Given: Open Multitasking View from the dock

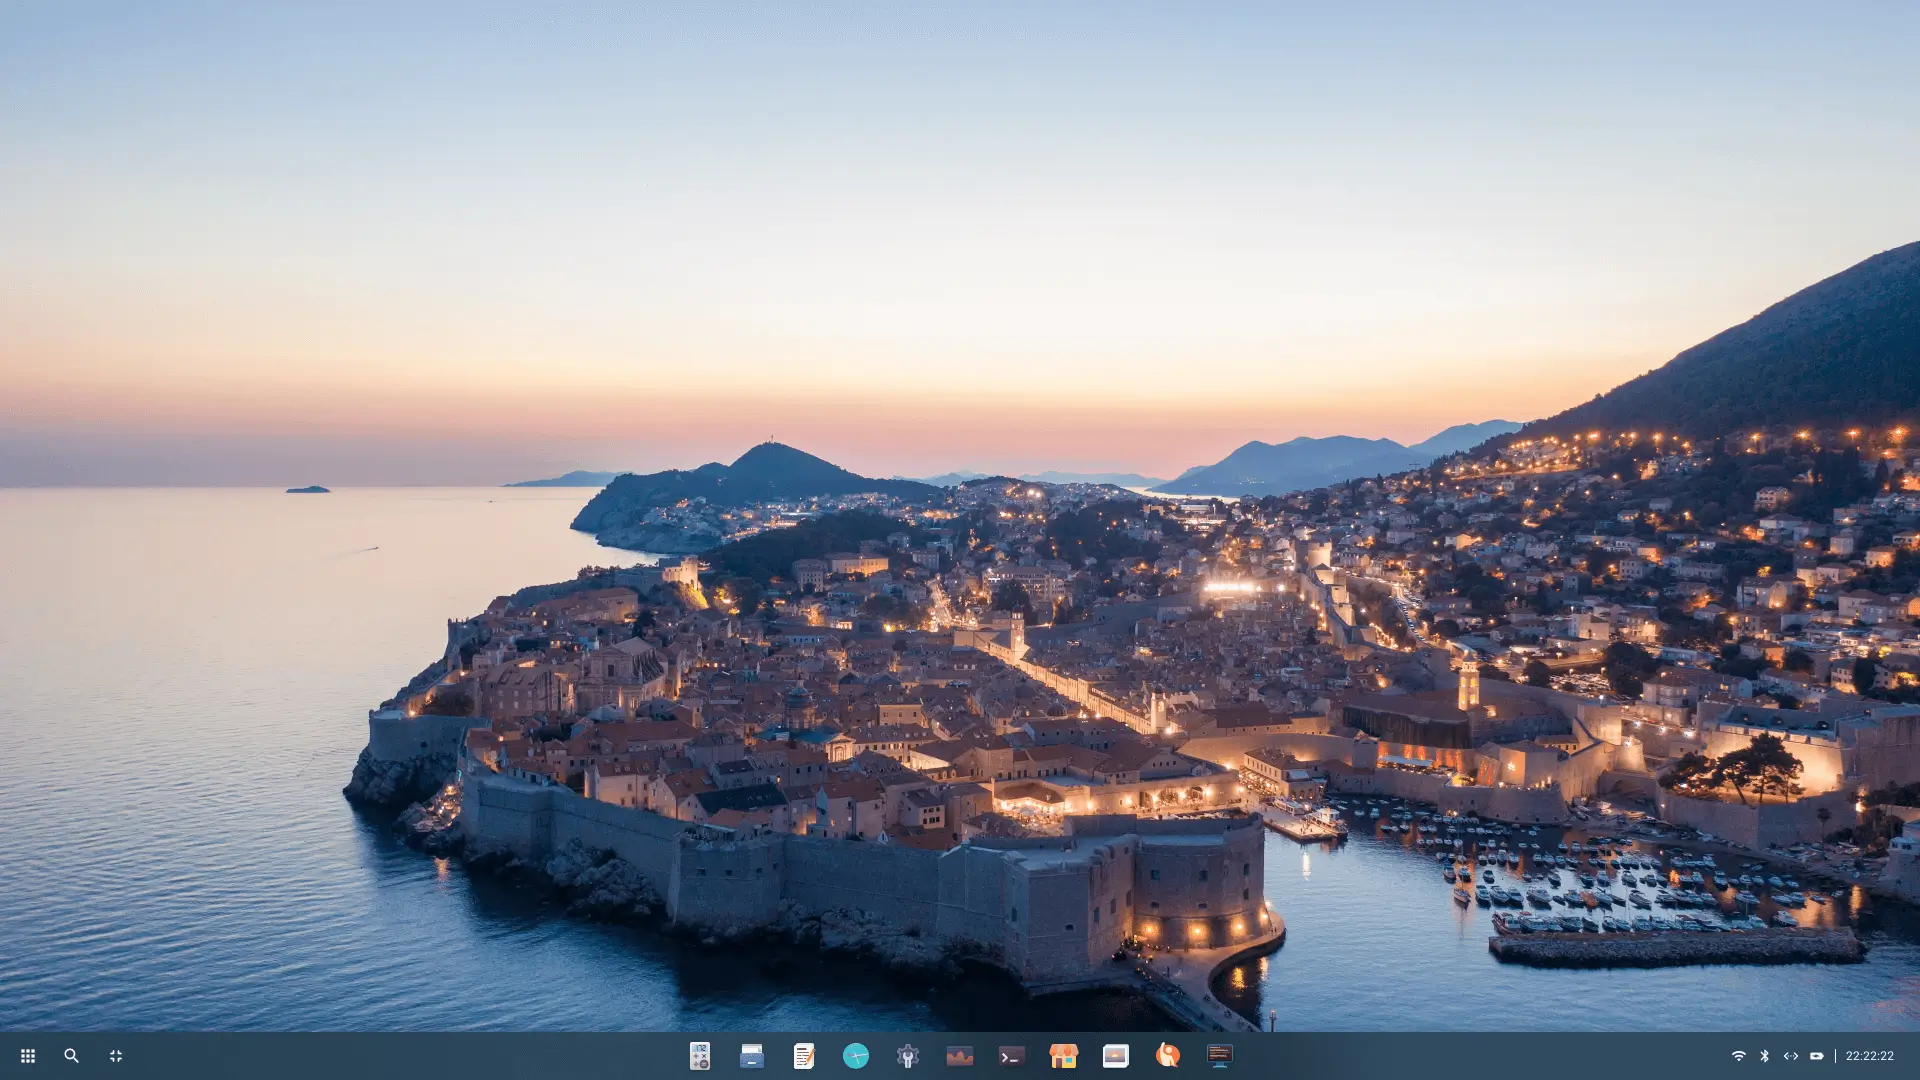Looking at the screenshot, I should pos(116,1055).
